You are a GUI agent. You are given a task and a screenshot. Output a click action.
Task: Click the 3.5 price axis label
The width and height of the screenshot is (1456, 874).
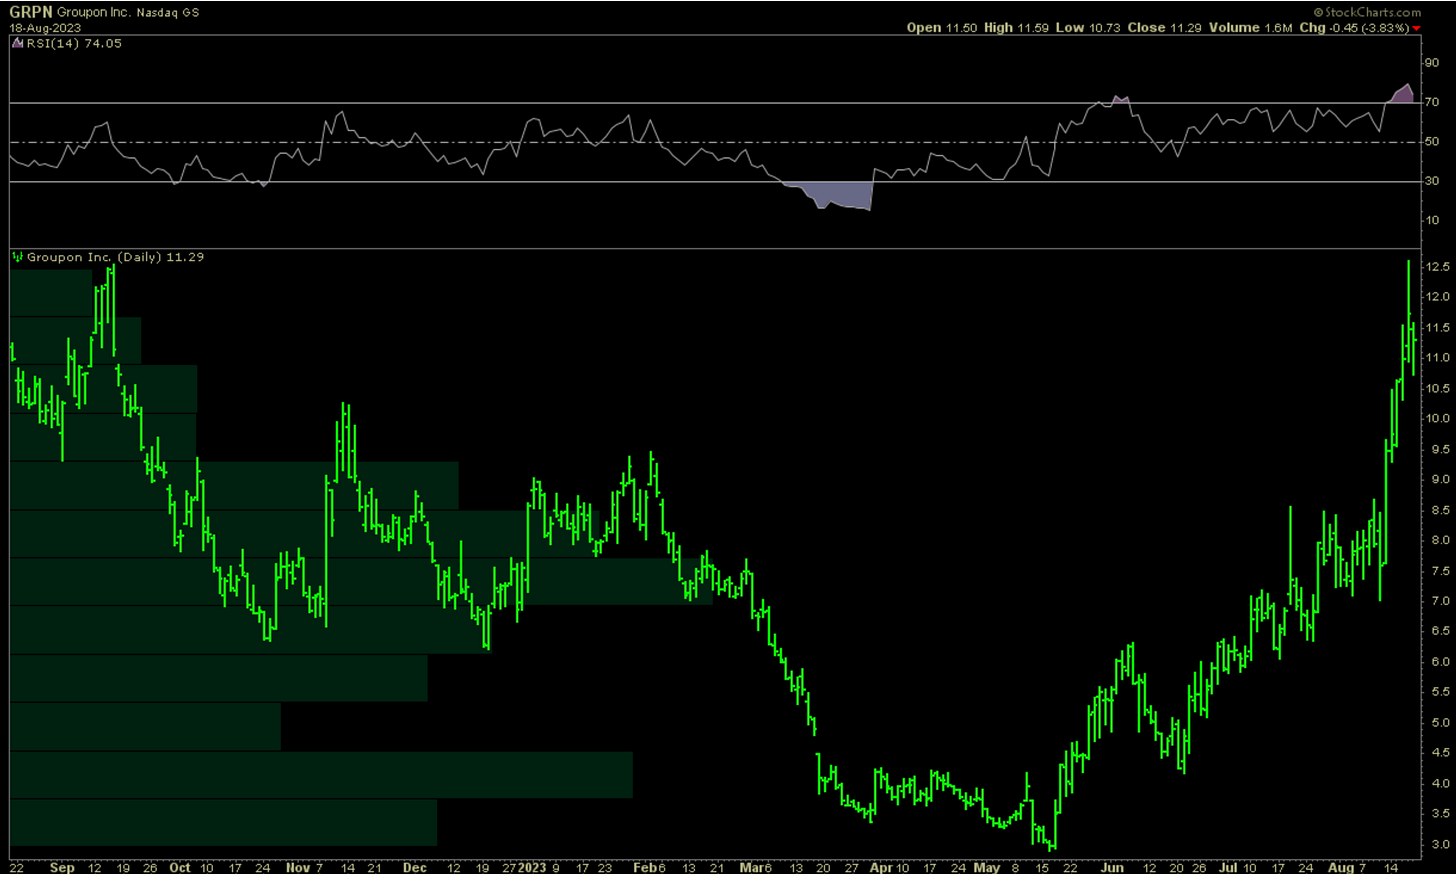point(1440,814)
